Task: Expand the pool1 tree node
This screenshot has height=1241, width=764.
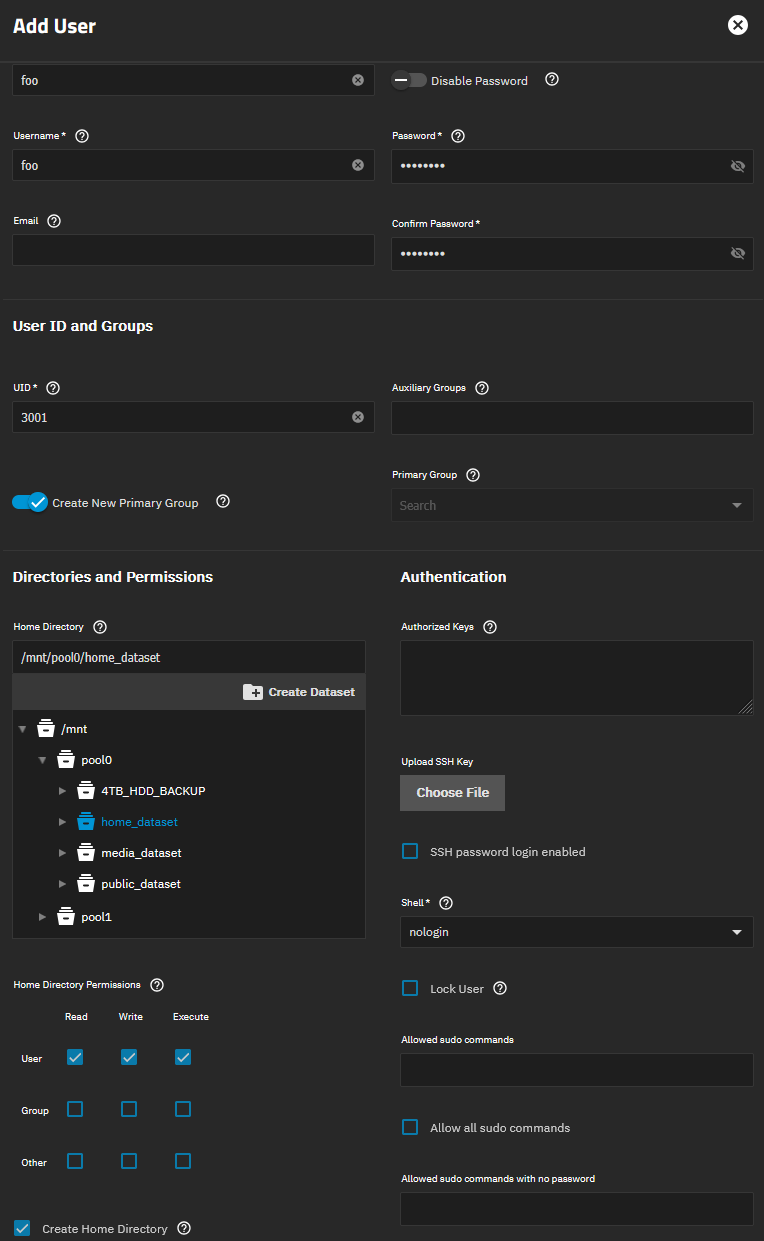Action: (42, 916)
